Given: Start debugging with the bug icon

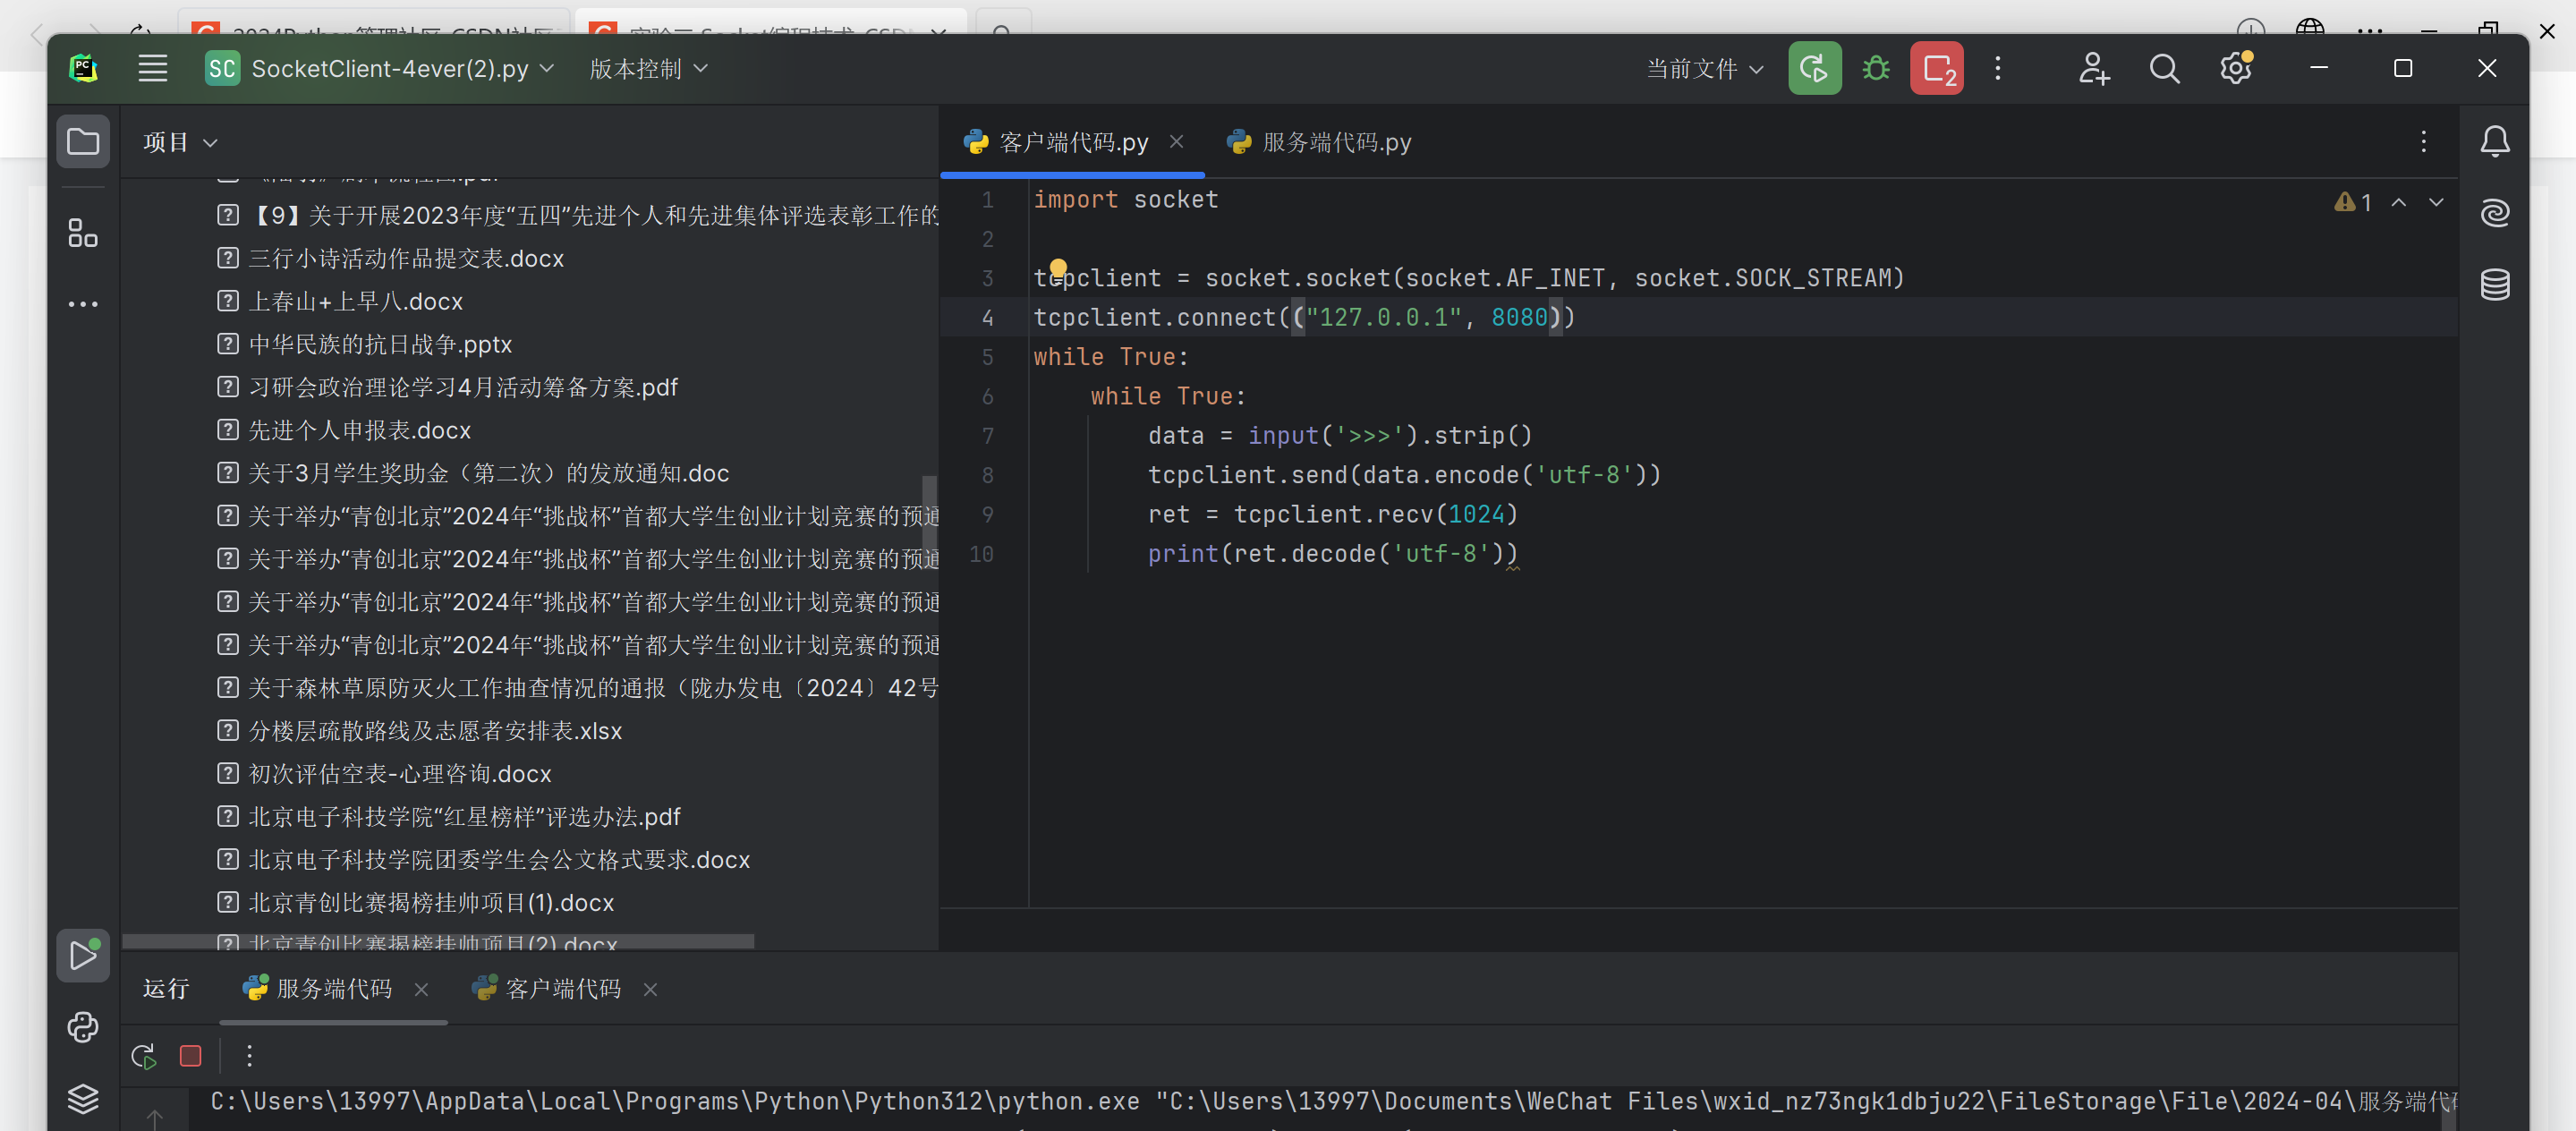Looking at the screenshot, I should (x=1876, y=68).
